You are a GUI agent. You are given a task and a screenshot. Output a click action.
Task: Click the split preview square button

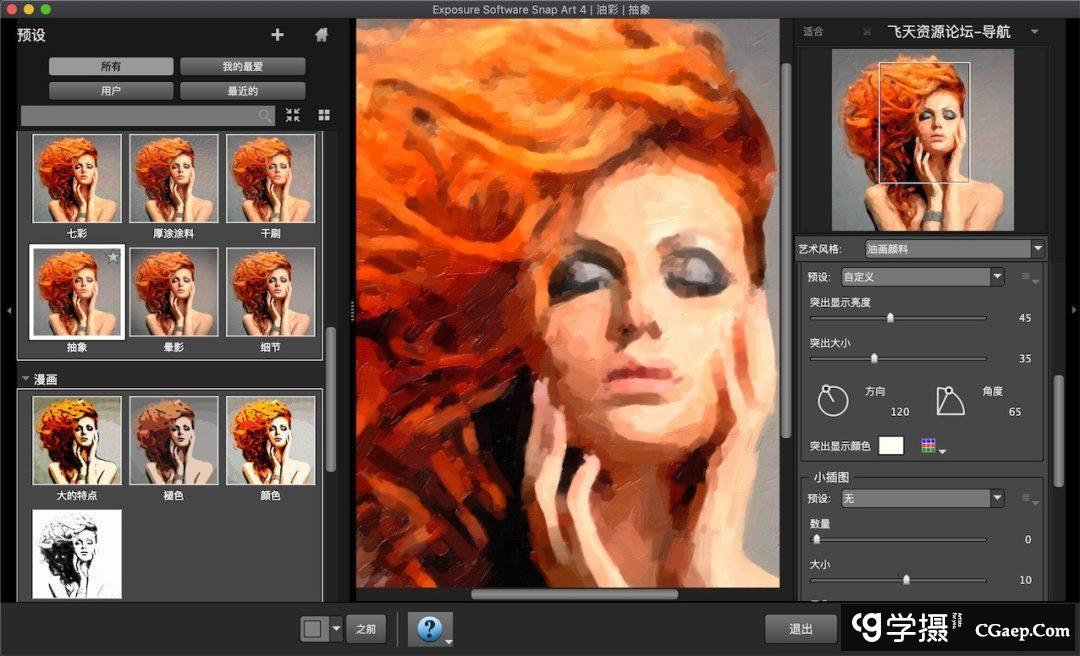313,629
